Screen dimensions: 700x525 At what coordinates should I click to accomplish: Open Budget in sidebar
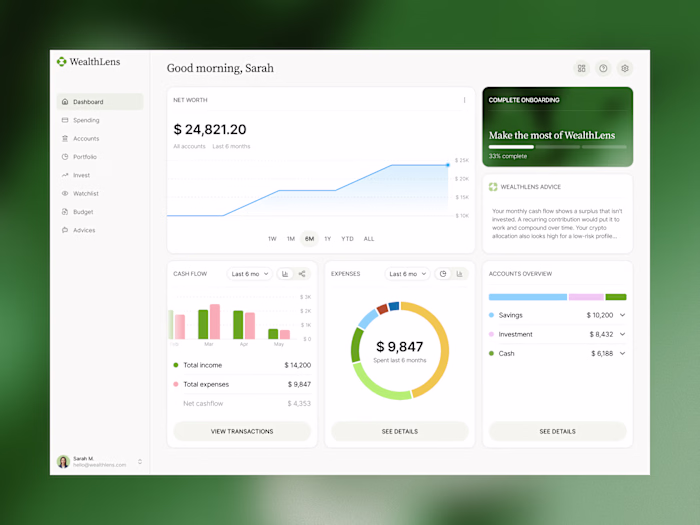coord(100,212)
